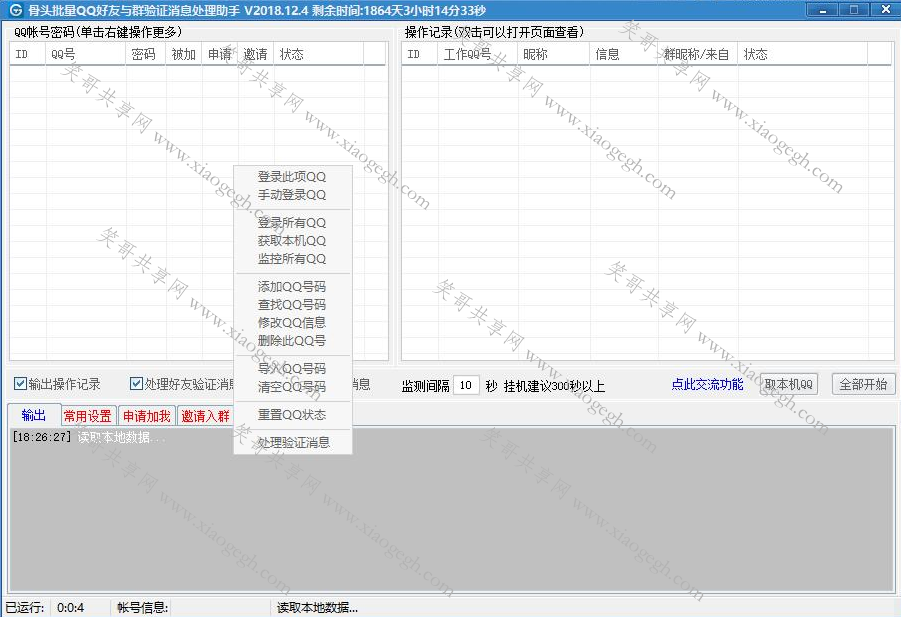This screenshot has width=901, height=617.
Task: Click the 申请 column header
Action: coord(220,54)
